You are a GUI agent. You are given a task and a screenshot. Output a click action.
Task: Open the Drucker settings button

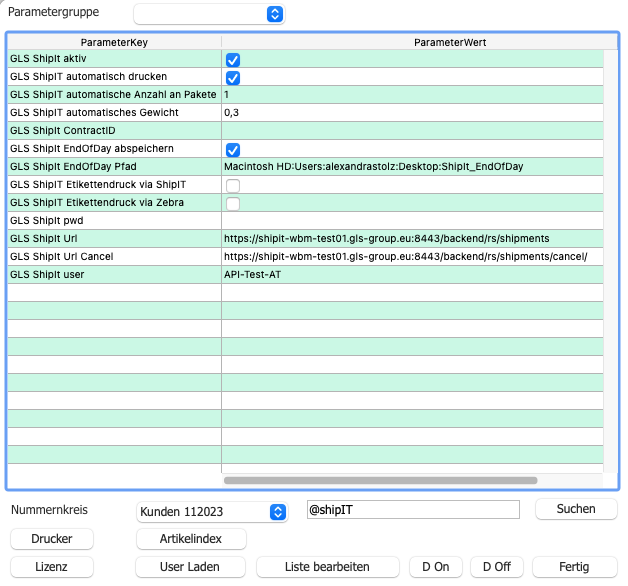[52, 539]
